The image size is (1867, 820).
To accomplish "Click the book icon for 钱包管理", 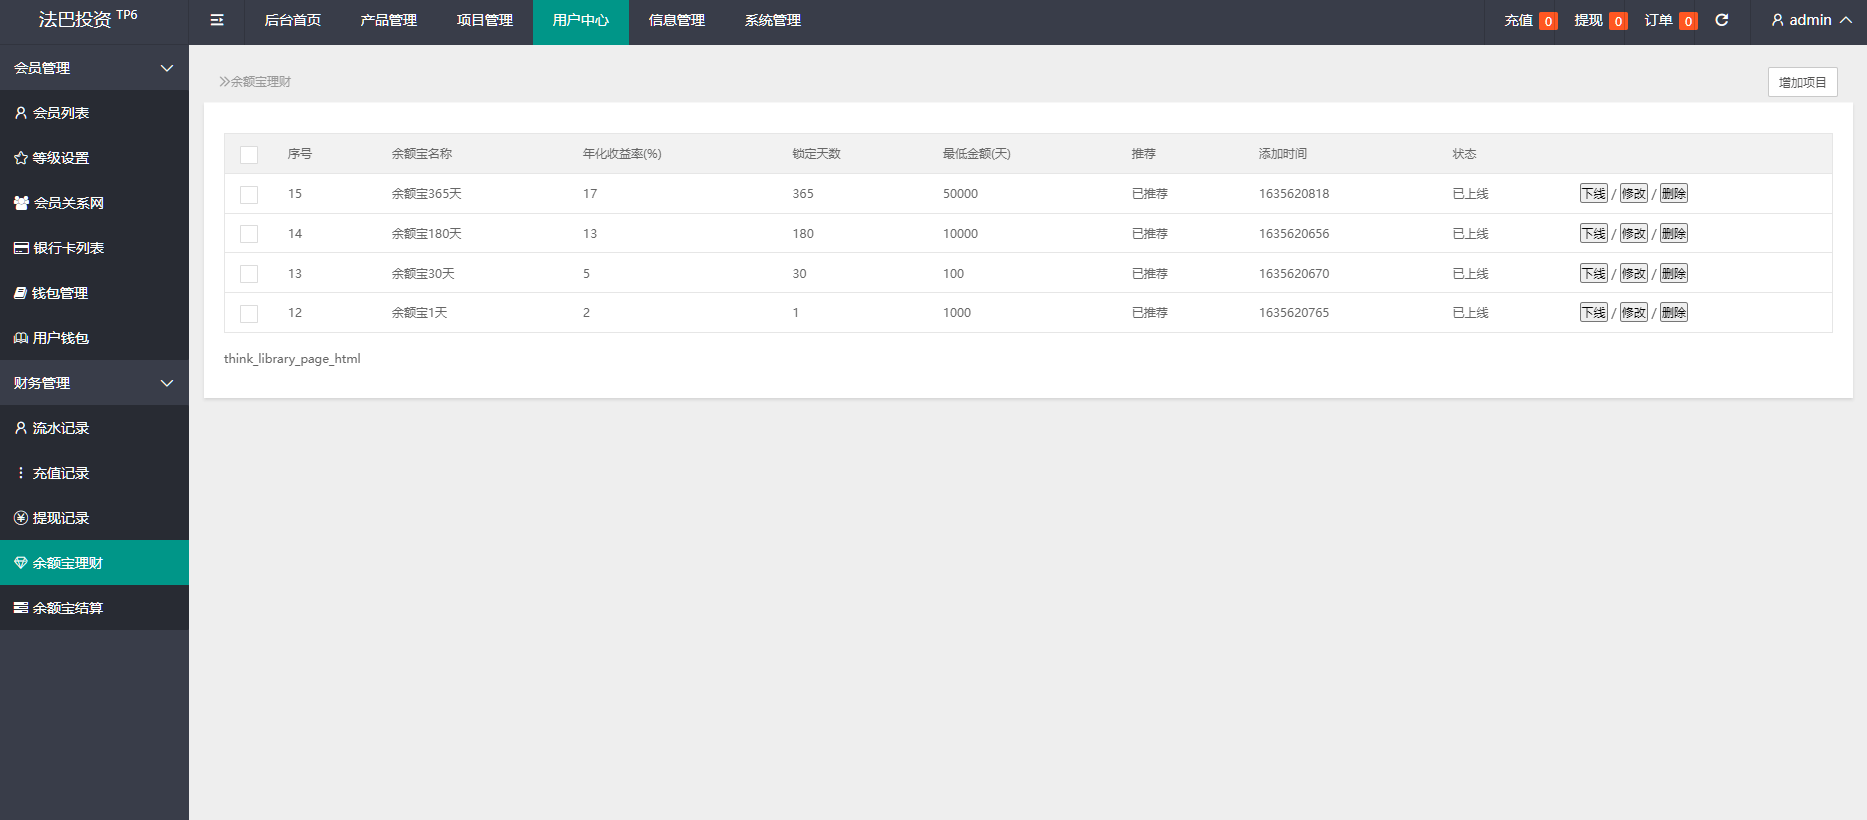I will [x=21, y=293].
